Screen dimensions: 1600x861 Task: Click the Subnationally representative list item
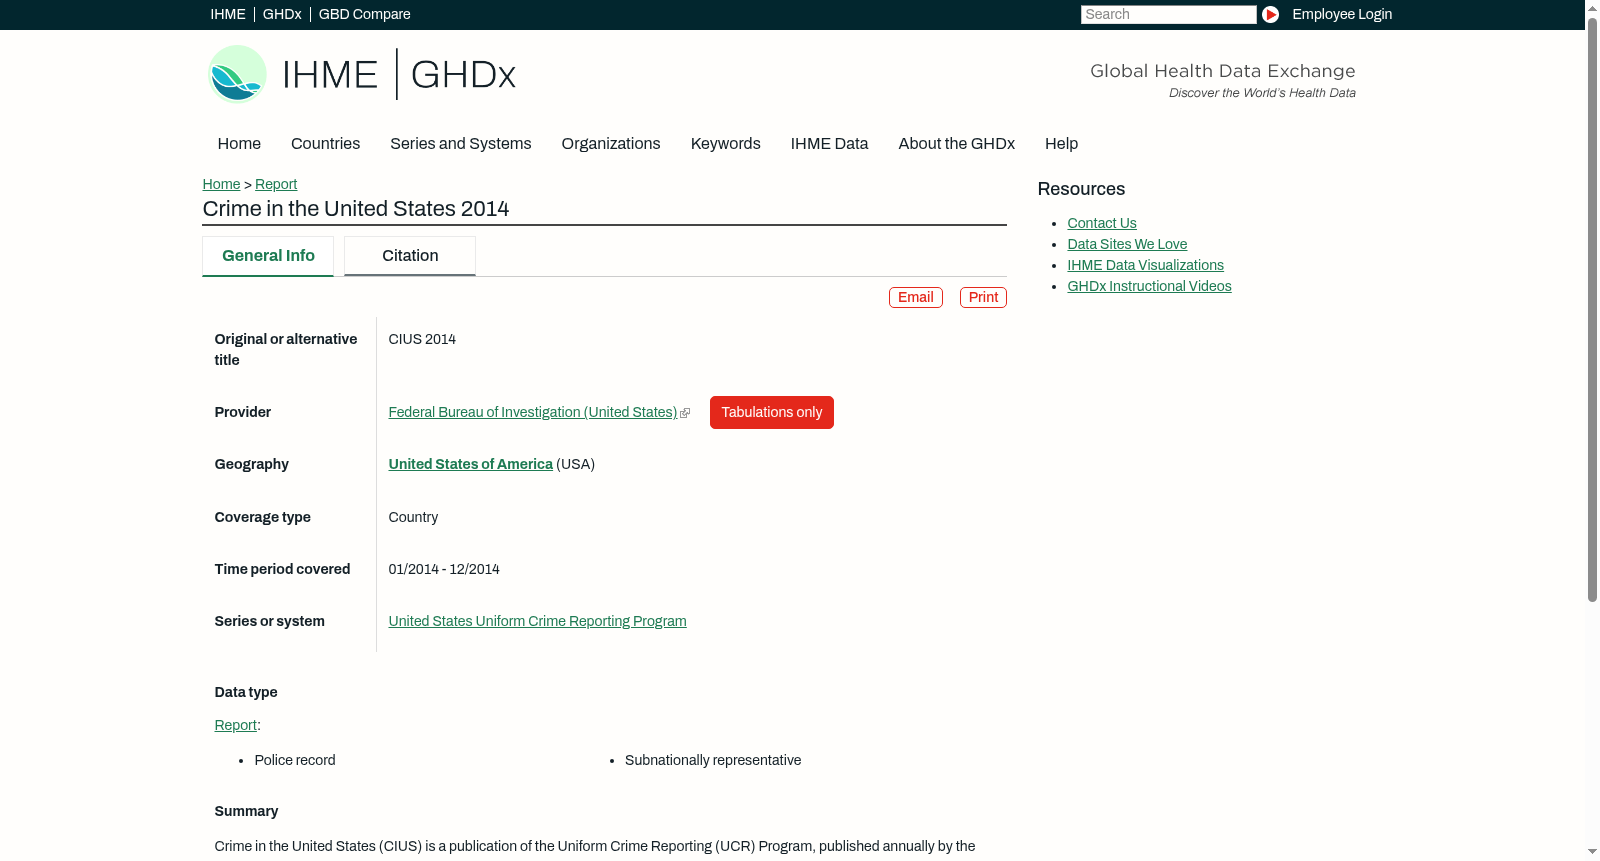[x=713, y=760]
